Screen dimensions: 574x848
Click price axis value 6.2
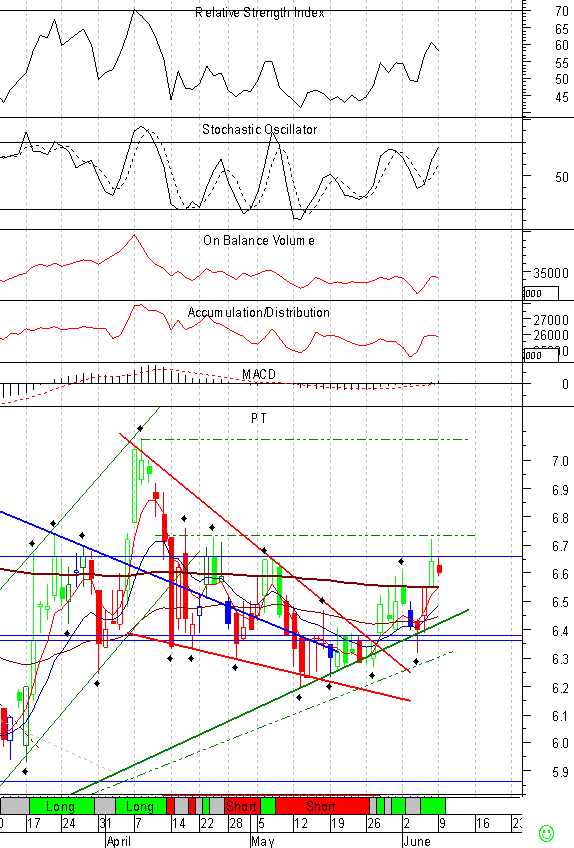pyautogui.click(x=560, y=688)
